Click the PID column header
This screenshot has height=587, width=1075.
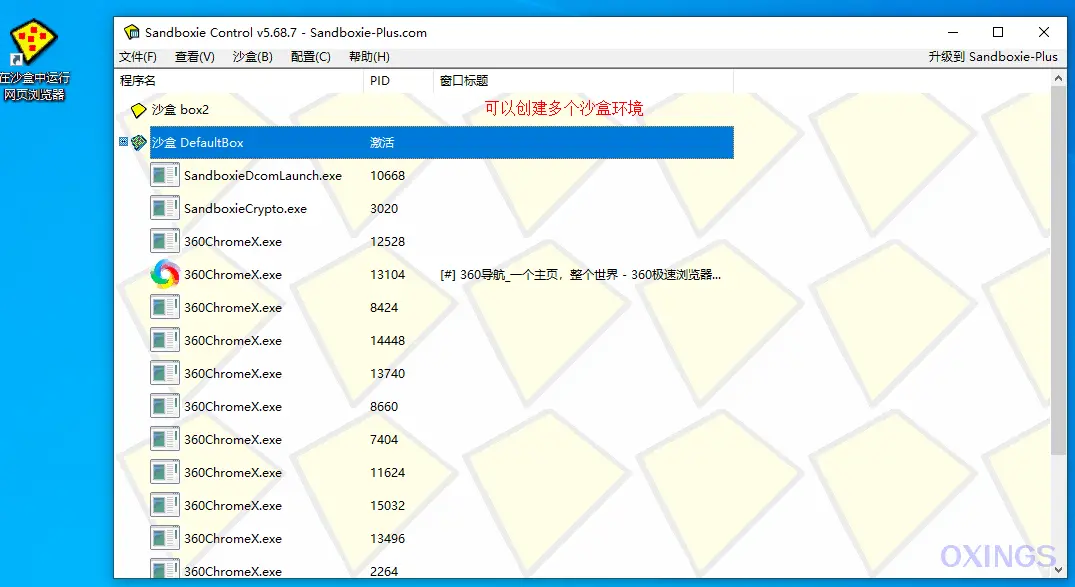coord(398,81)
